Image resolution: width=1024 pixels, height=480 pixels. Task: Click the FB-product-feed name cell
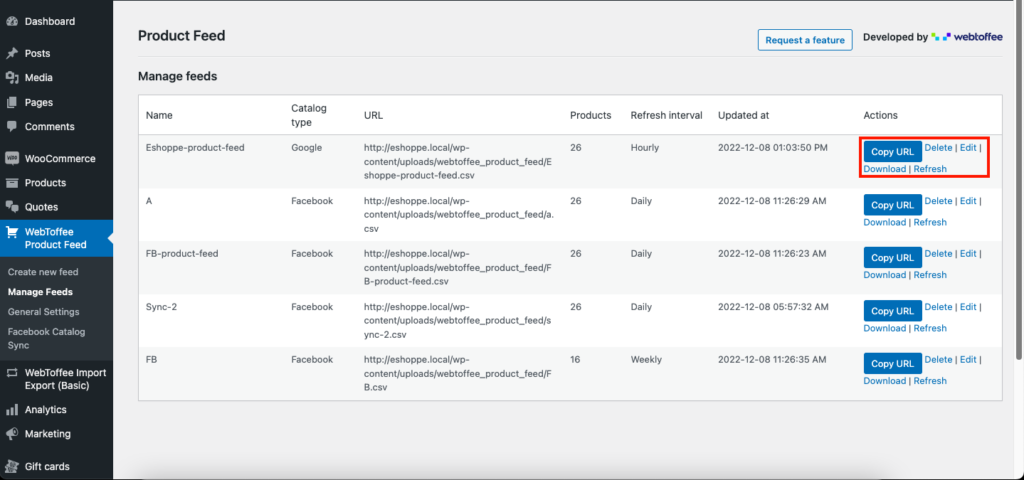coord(182,253)
